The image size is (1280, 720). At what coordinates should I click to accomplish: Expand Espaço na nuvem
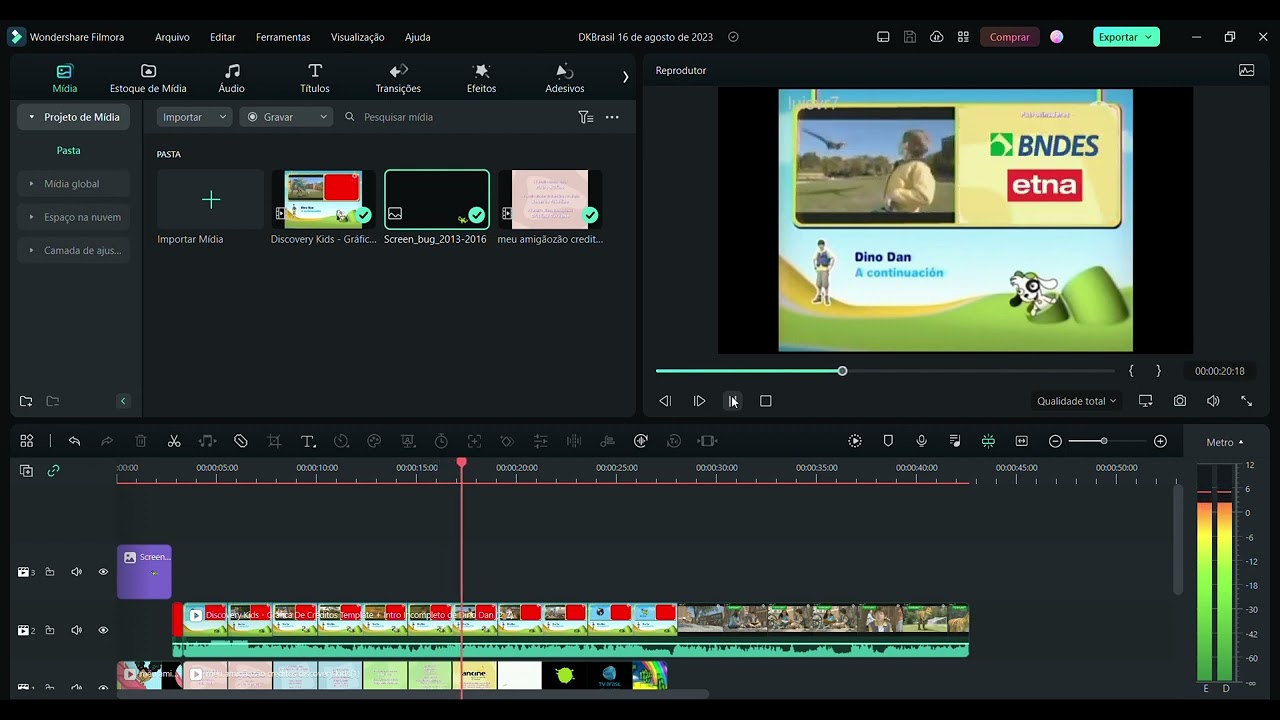[31, 217]
